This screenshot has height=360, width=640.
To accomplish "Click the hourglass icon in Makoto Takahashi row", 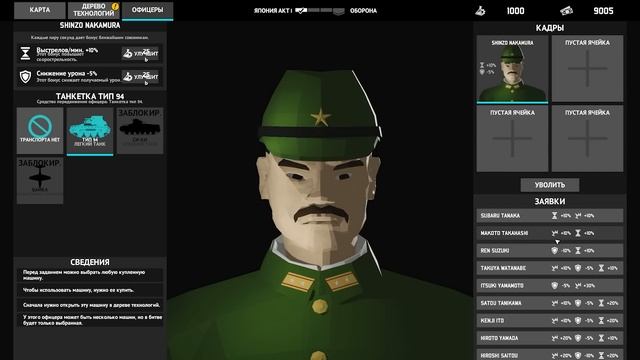I will (x=578, y=233).
